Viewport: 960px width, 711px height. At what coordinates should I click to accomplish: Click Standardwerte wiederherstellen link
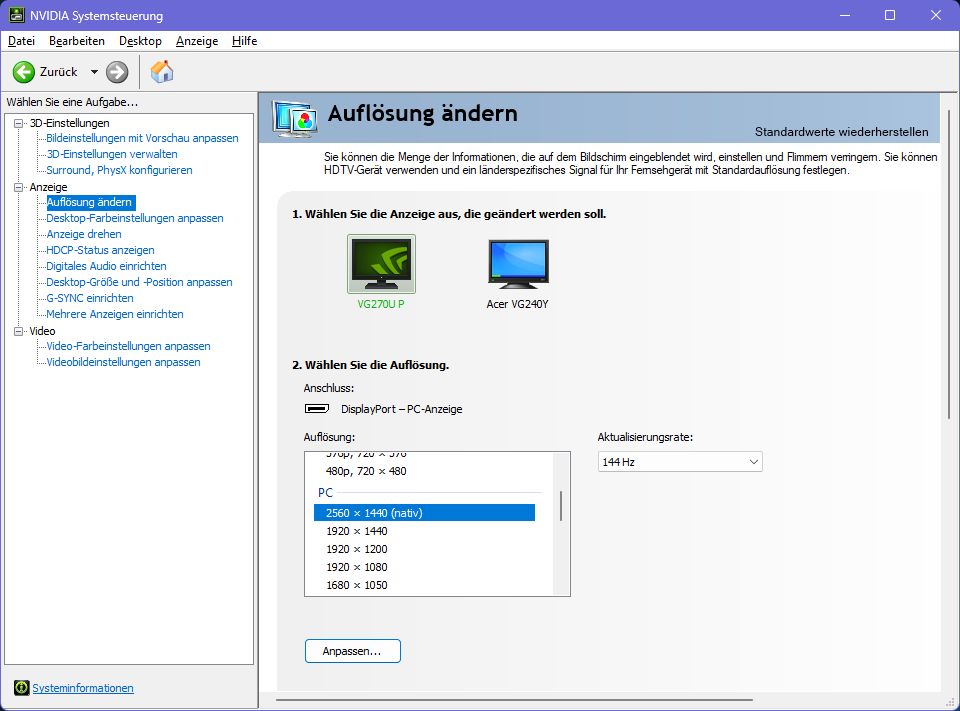[841, 132]
